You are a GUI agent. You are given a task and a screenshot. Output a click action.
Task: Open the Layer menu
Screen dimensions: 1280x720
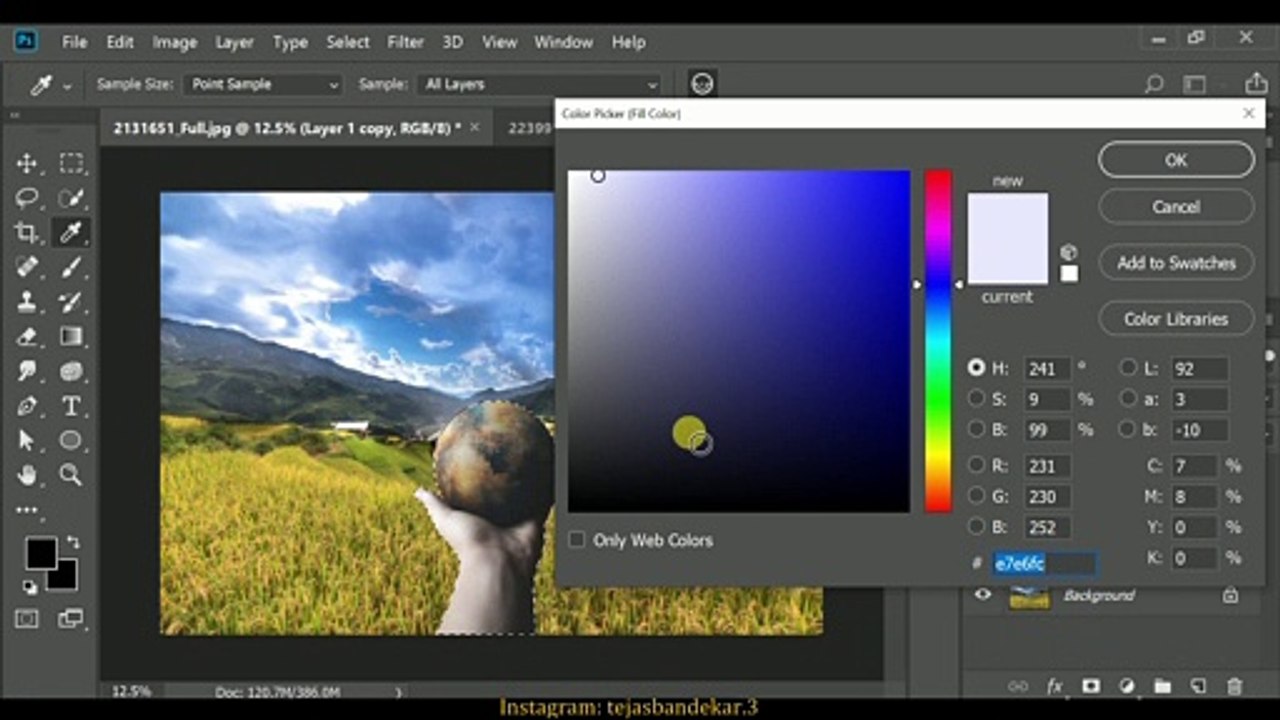(x=234, y=42)
